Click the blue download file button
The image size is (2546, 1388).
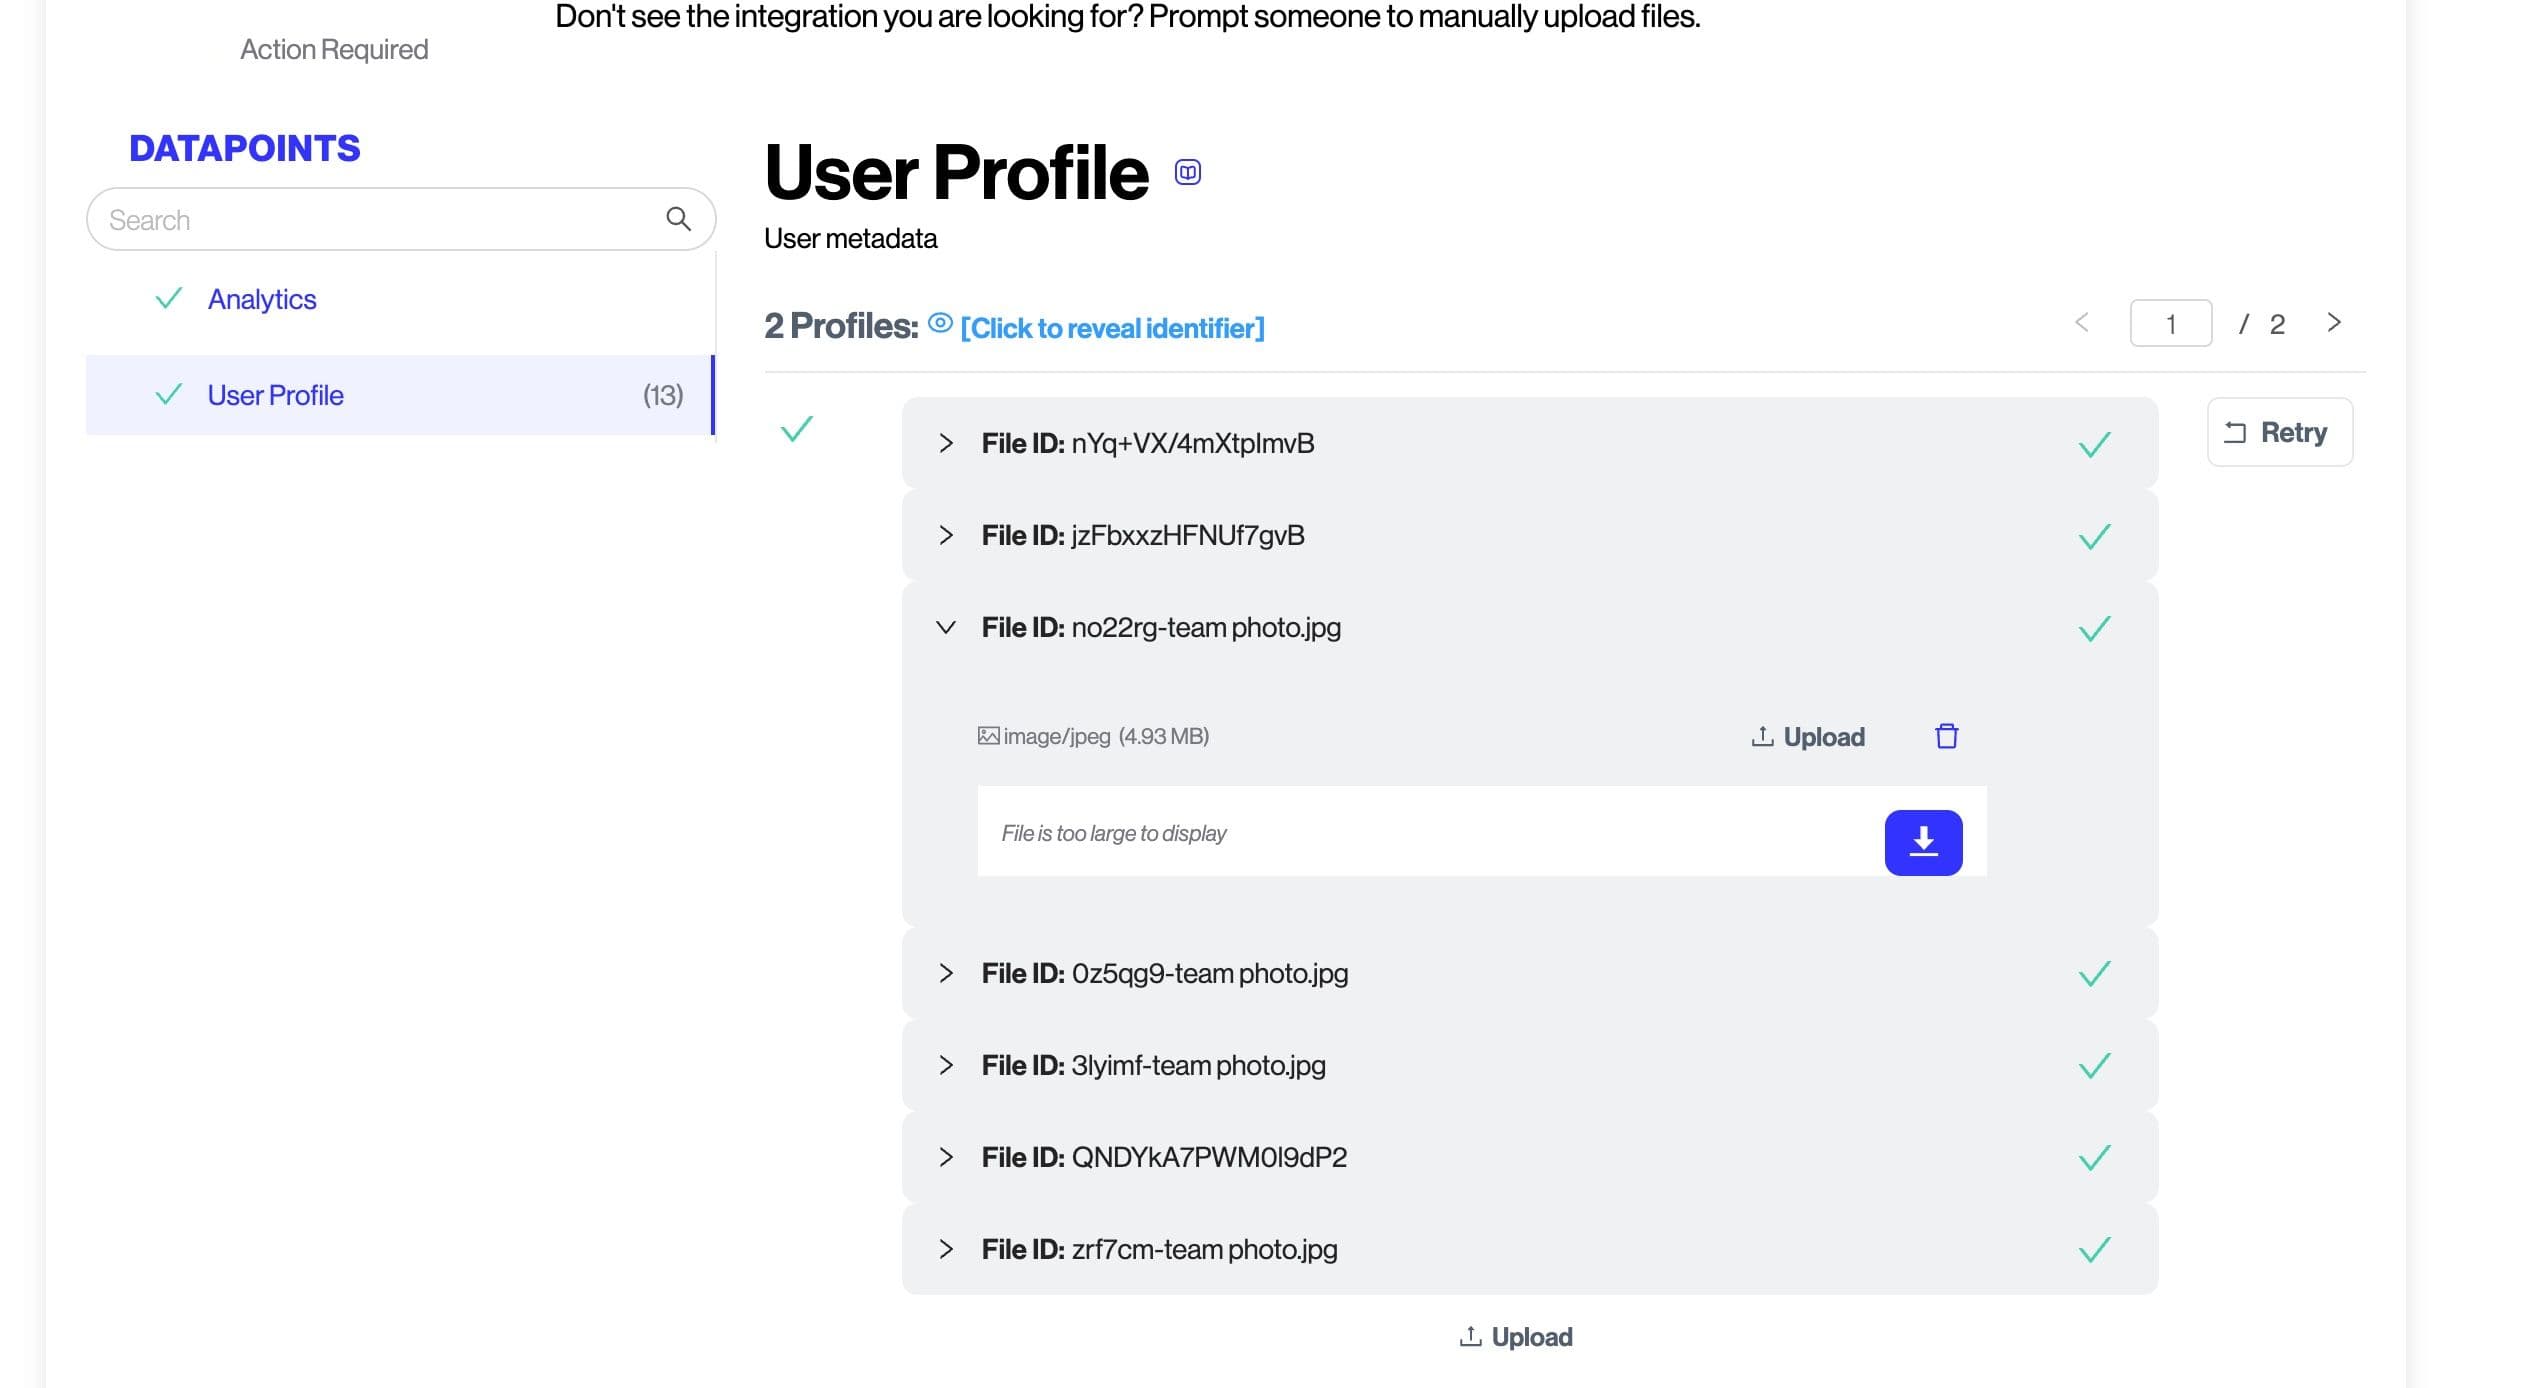point(1922,842)
